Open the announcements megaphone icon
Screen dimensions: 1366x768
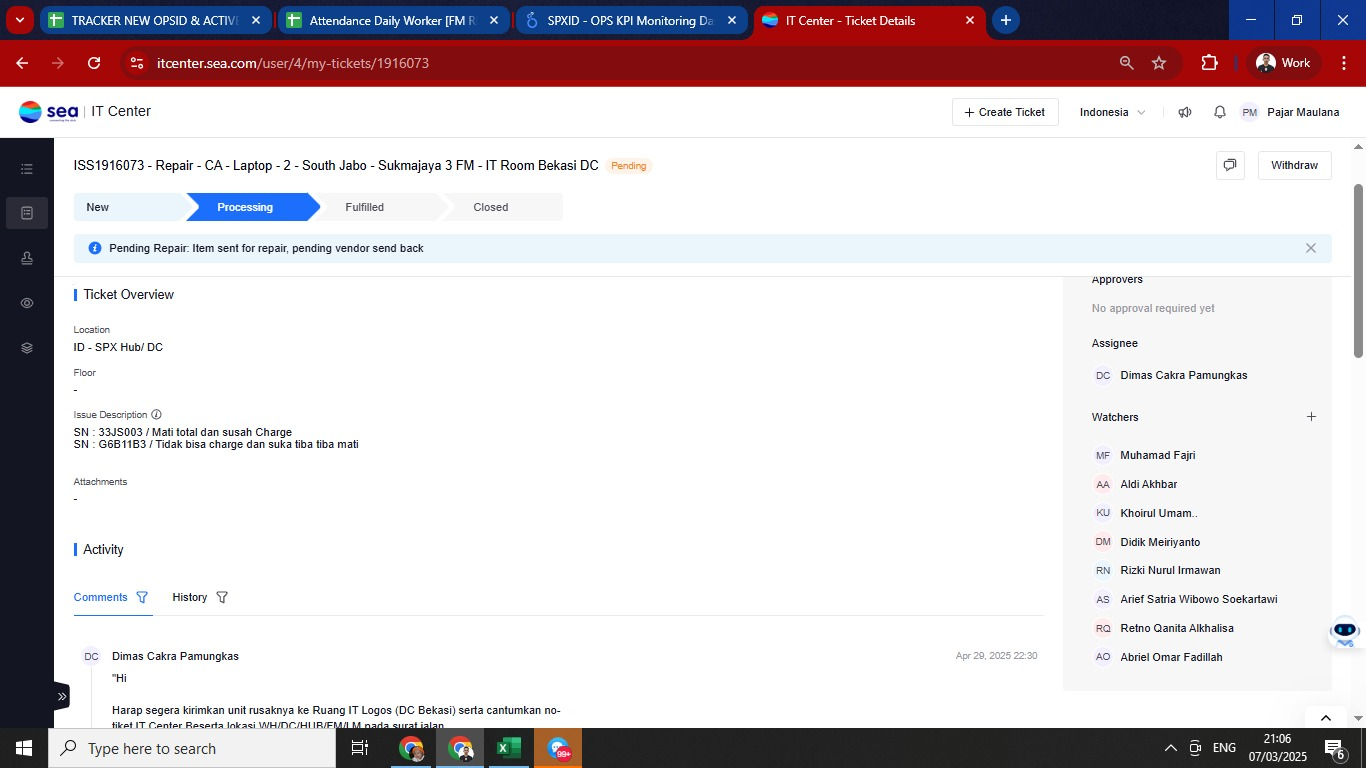pyautogui.click(x=1185, y=112)
